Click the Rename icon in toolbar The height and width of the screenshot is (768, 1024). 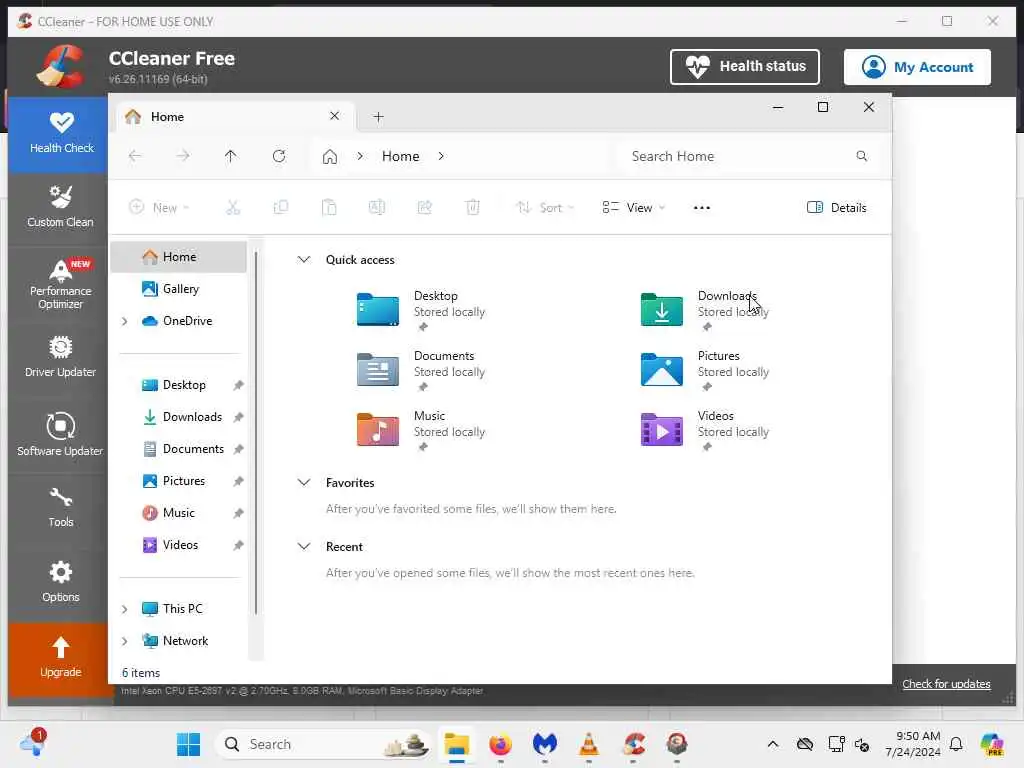(377, 208)
